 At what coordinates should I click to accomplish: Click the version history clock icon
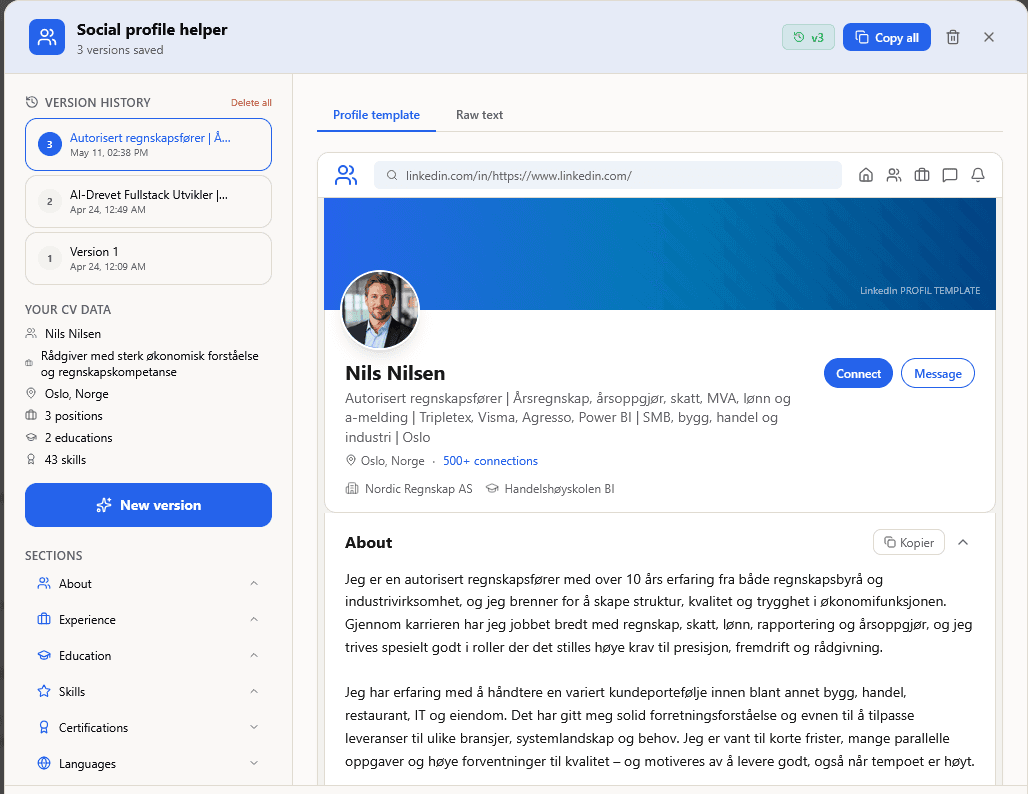point(31,102)
